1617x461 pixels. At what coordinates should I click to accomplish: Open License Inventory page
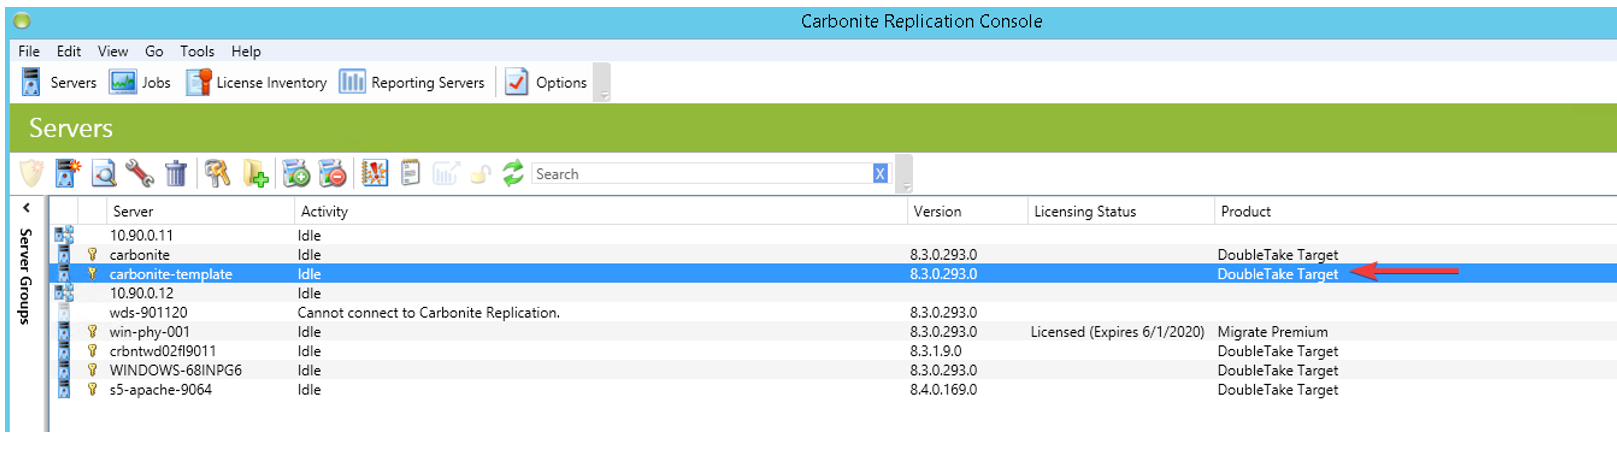pos(258,83)
